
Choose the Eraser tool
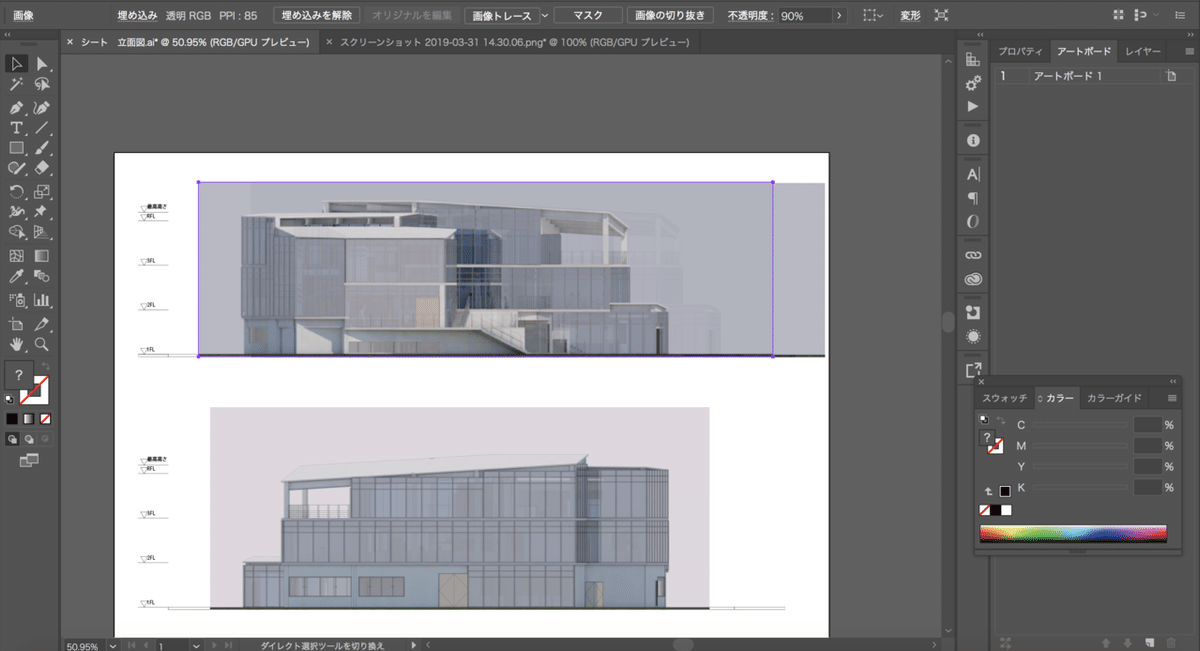coord(42,169)
